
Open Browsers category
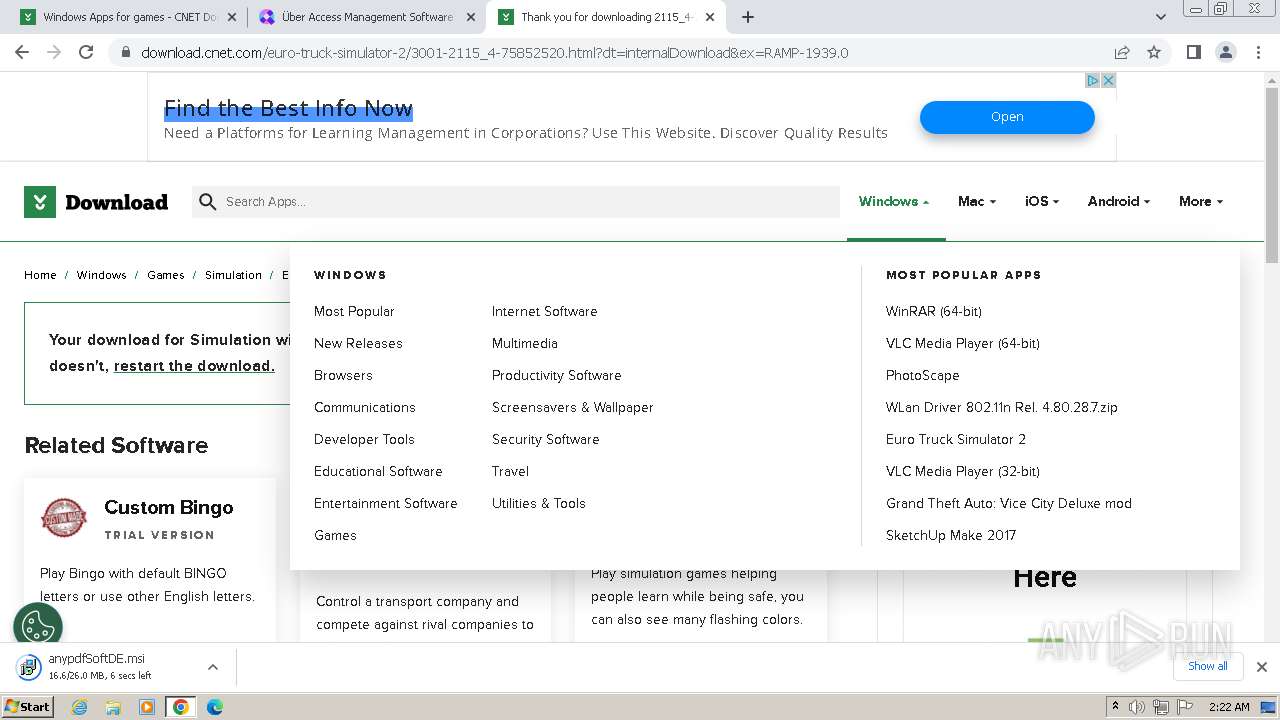point(343,375)
